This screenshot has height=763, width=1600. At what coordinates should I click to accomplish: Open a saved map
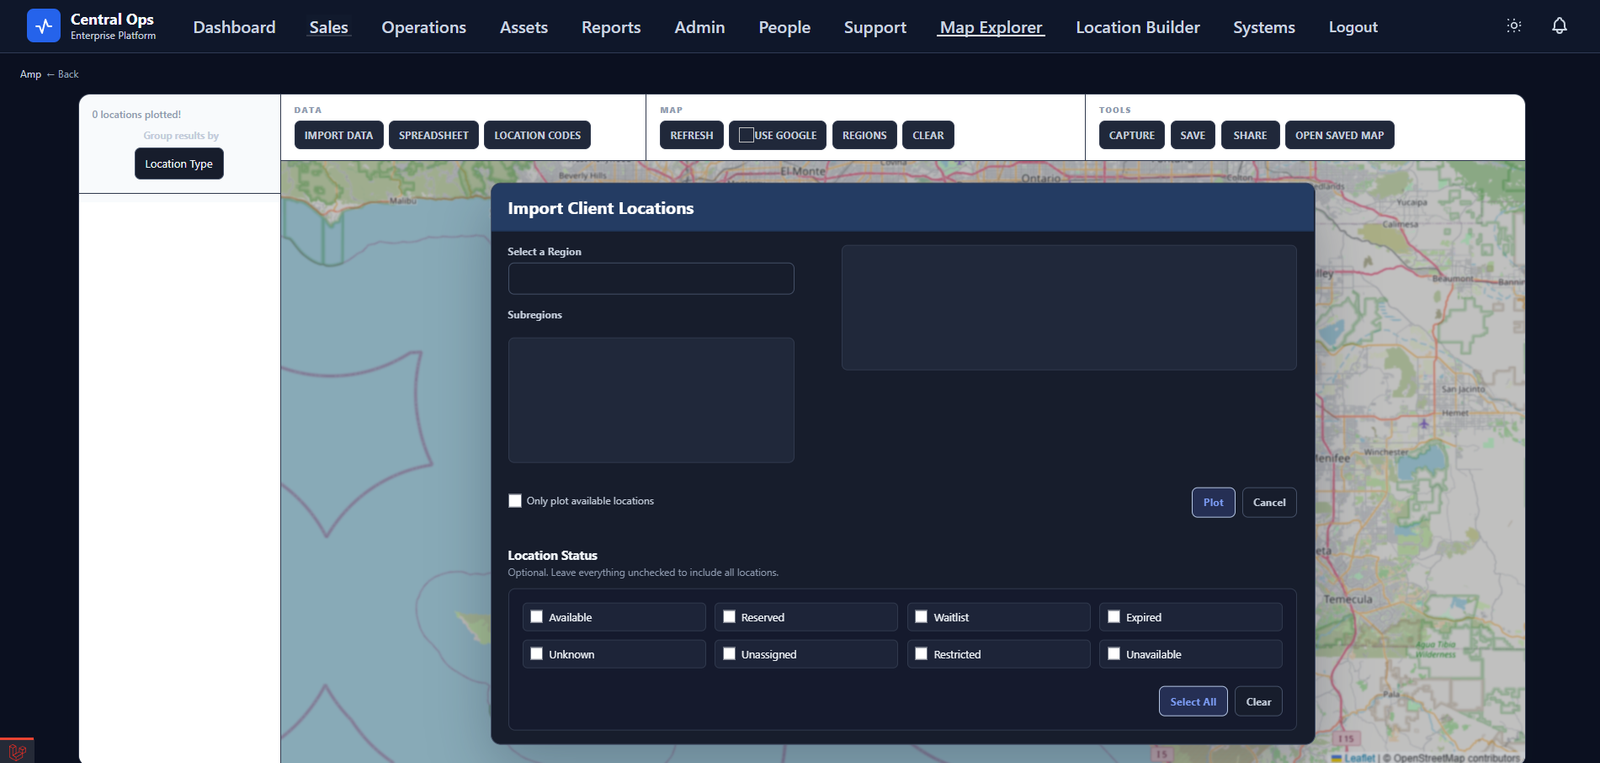tap(1340, 135)
